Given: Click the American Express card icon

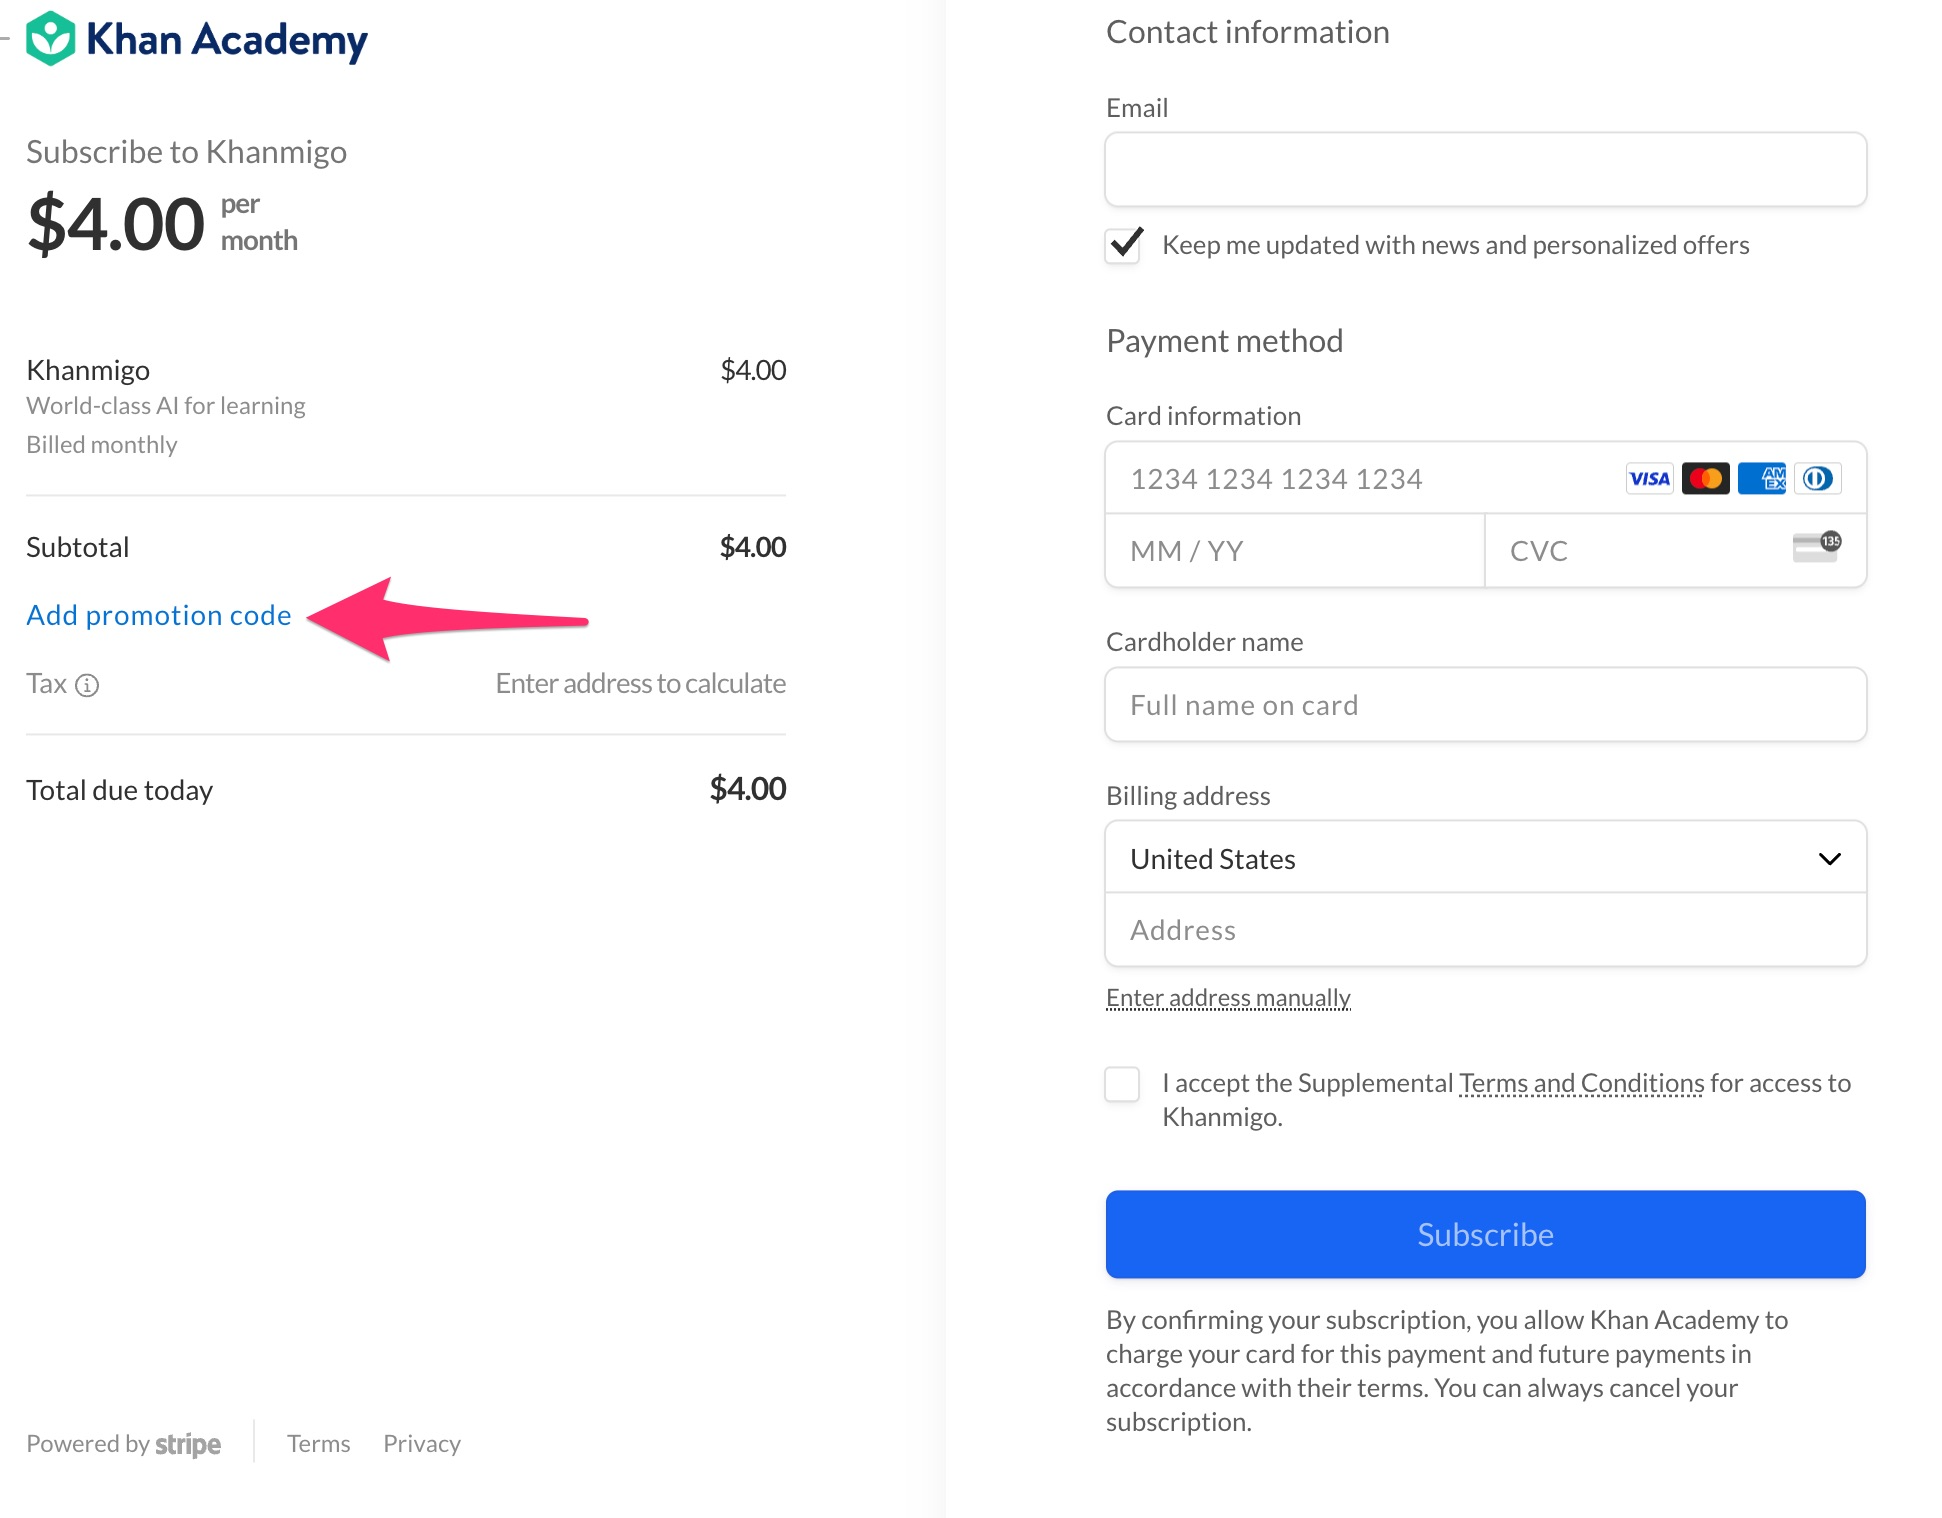Looking at the screenshot, I should [1761, 478].
